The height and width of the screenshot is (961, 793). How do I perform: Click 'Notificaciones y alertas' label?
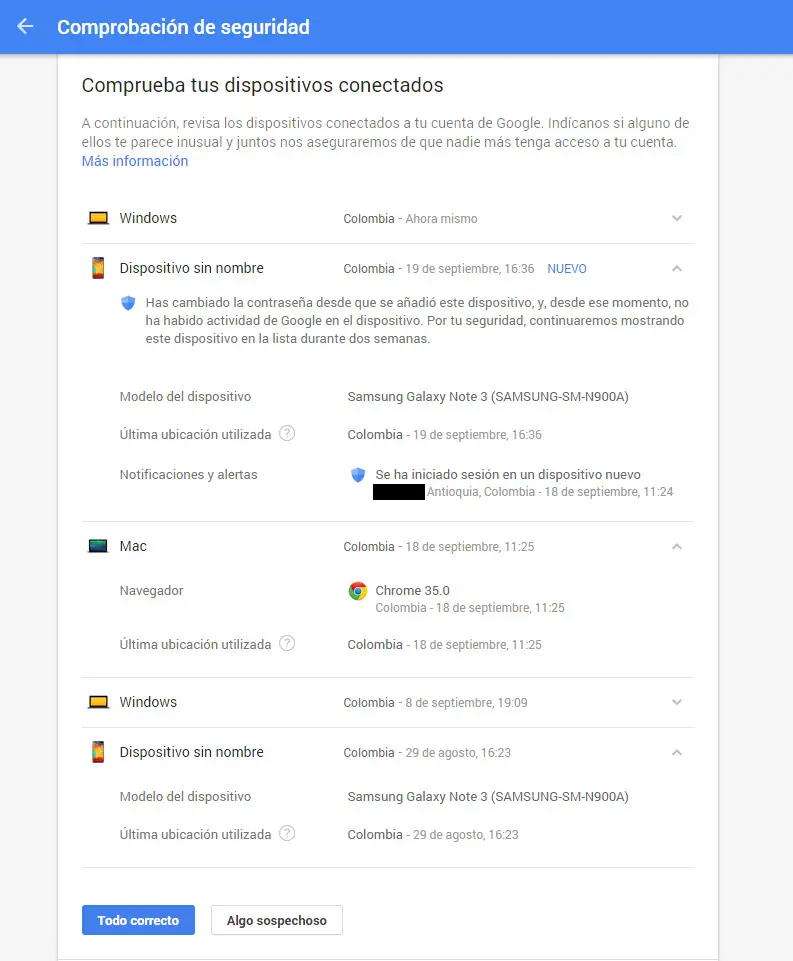[188, 474]
